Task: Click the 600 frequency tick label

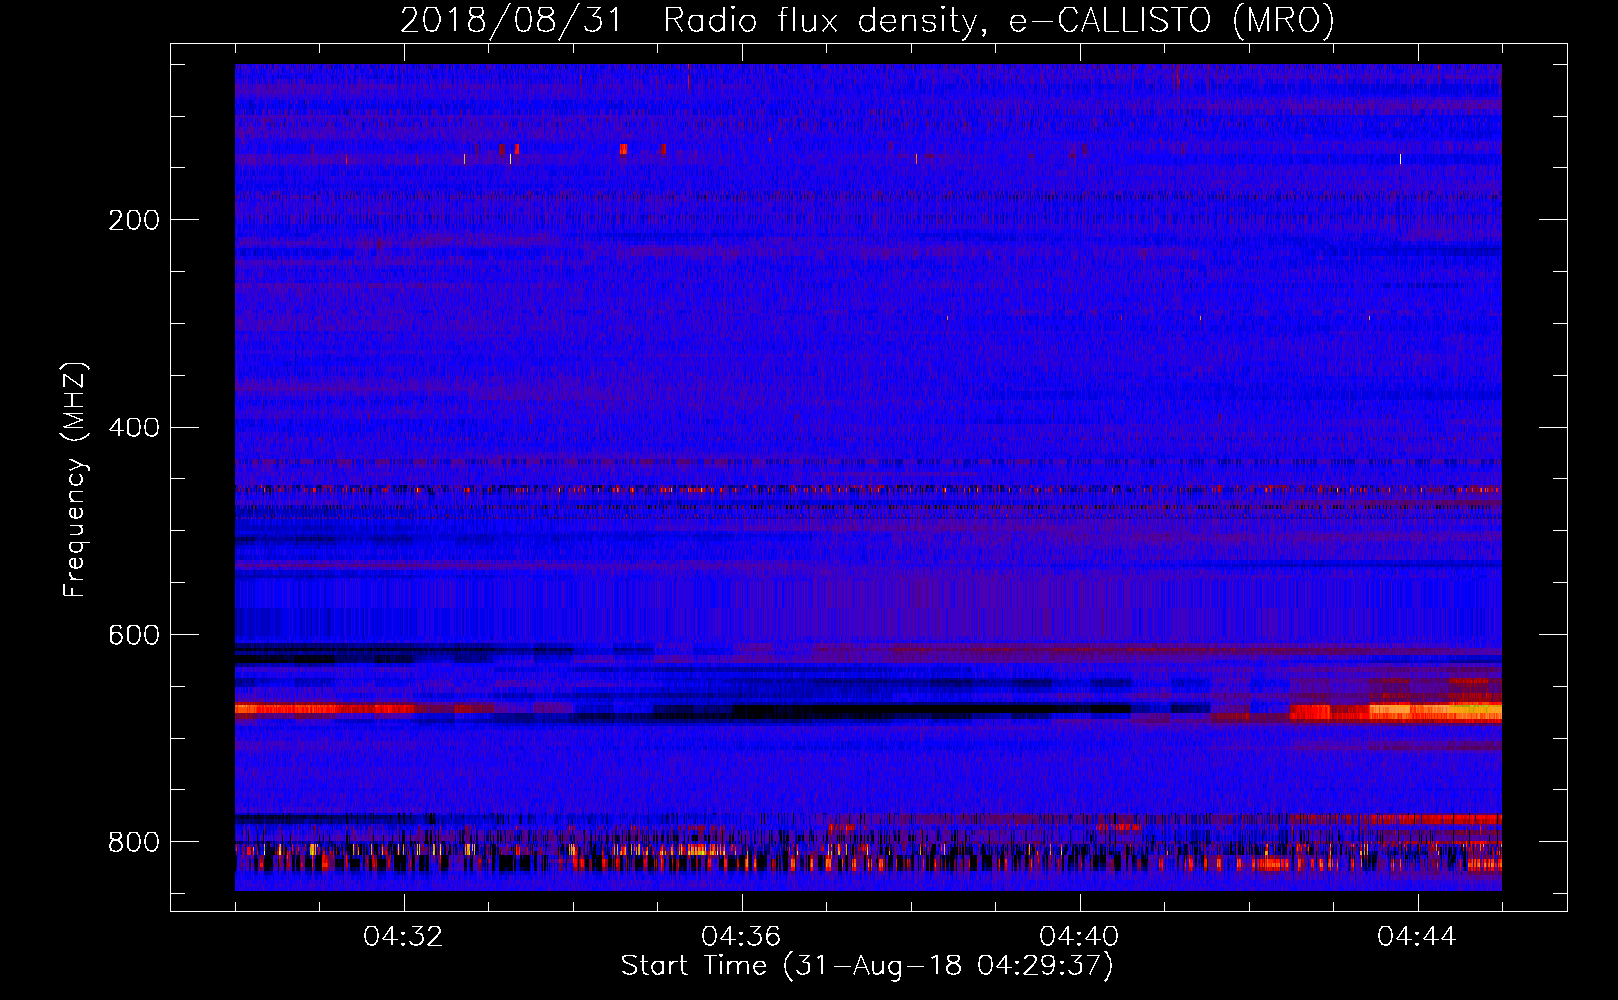Action: [x=134, y=635]
